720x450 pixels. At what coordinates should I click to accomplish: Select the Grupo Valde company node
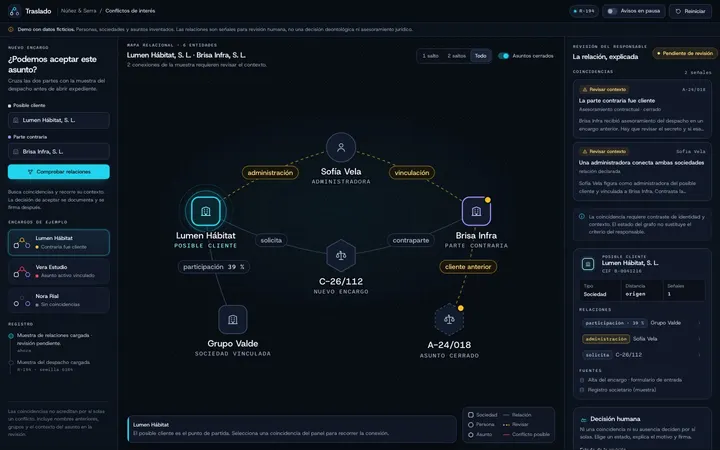tap(233, 320)
